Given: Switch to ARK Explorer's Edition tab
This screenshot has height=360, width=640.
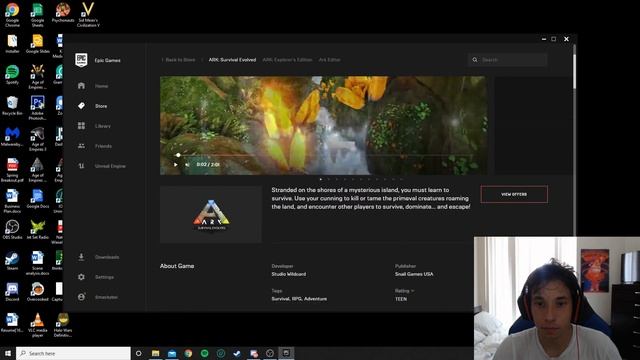Looking at the screenshot, I should tap(287, 60).
